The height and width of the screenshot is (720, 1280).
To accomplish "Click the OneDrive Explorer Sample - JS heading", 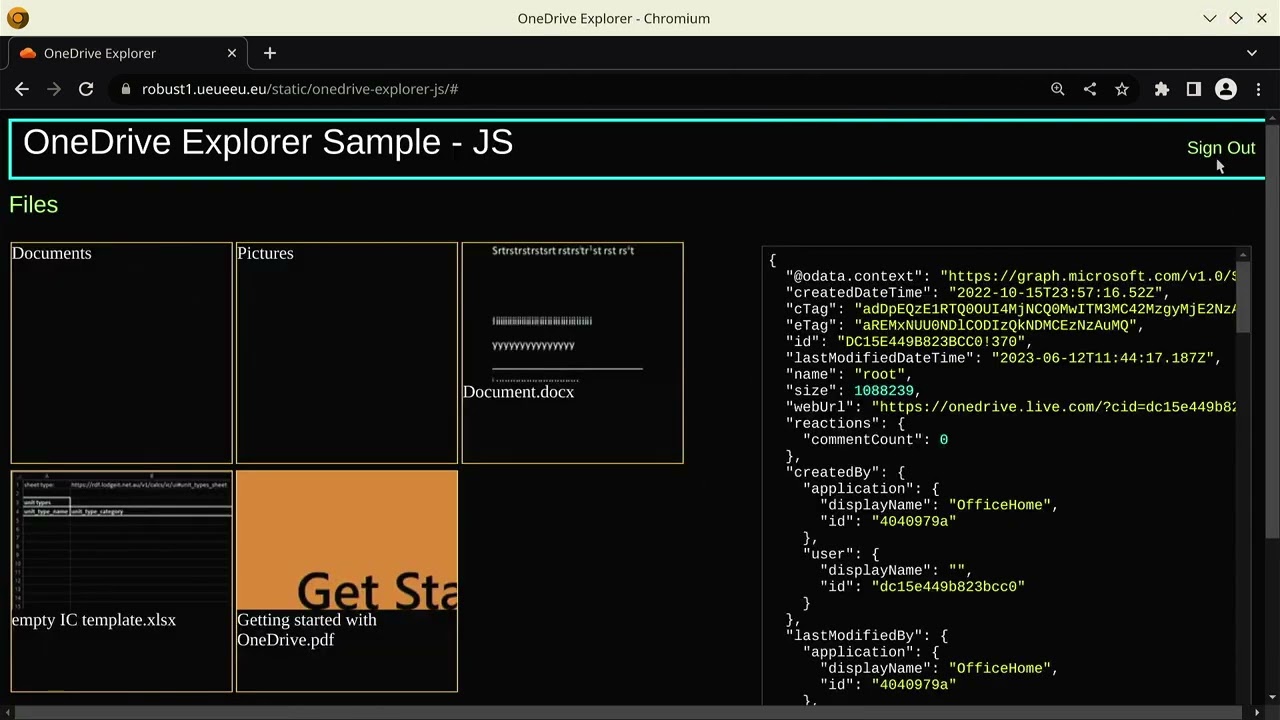I will [x=268, y=142].
